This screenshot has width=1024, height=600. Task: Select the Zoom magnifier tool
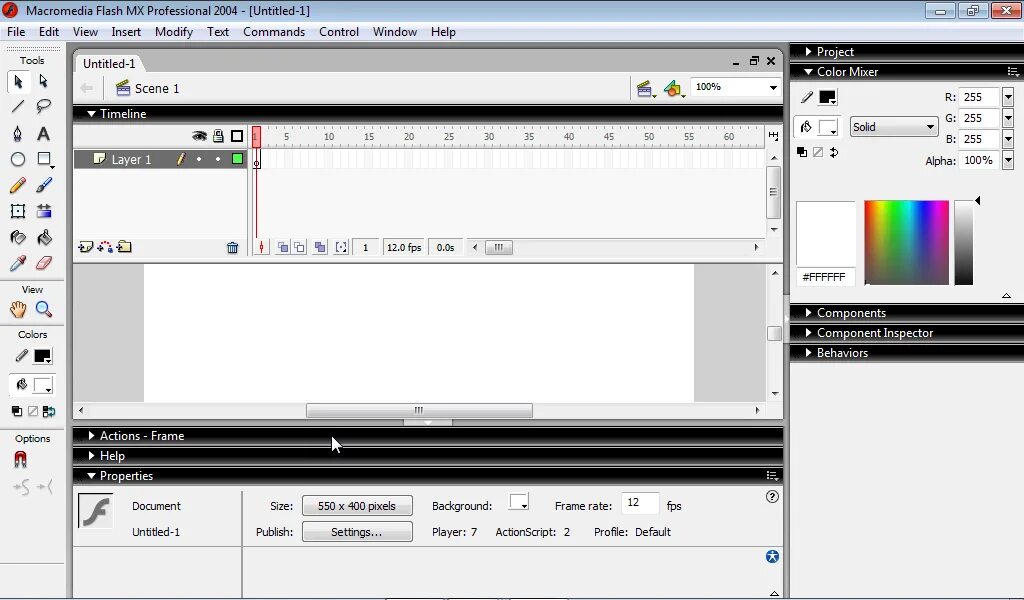[44, 309]
